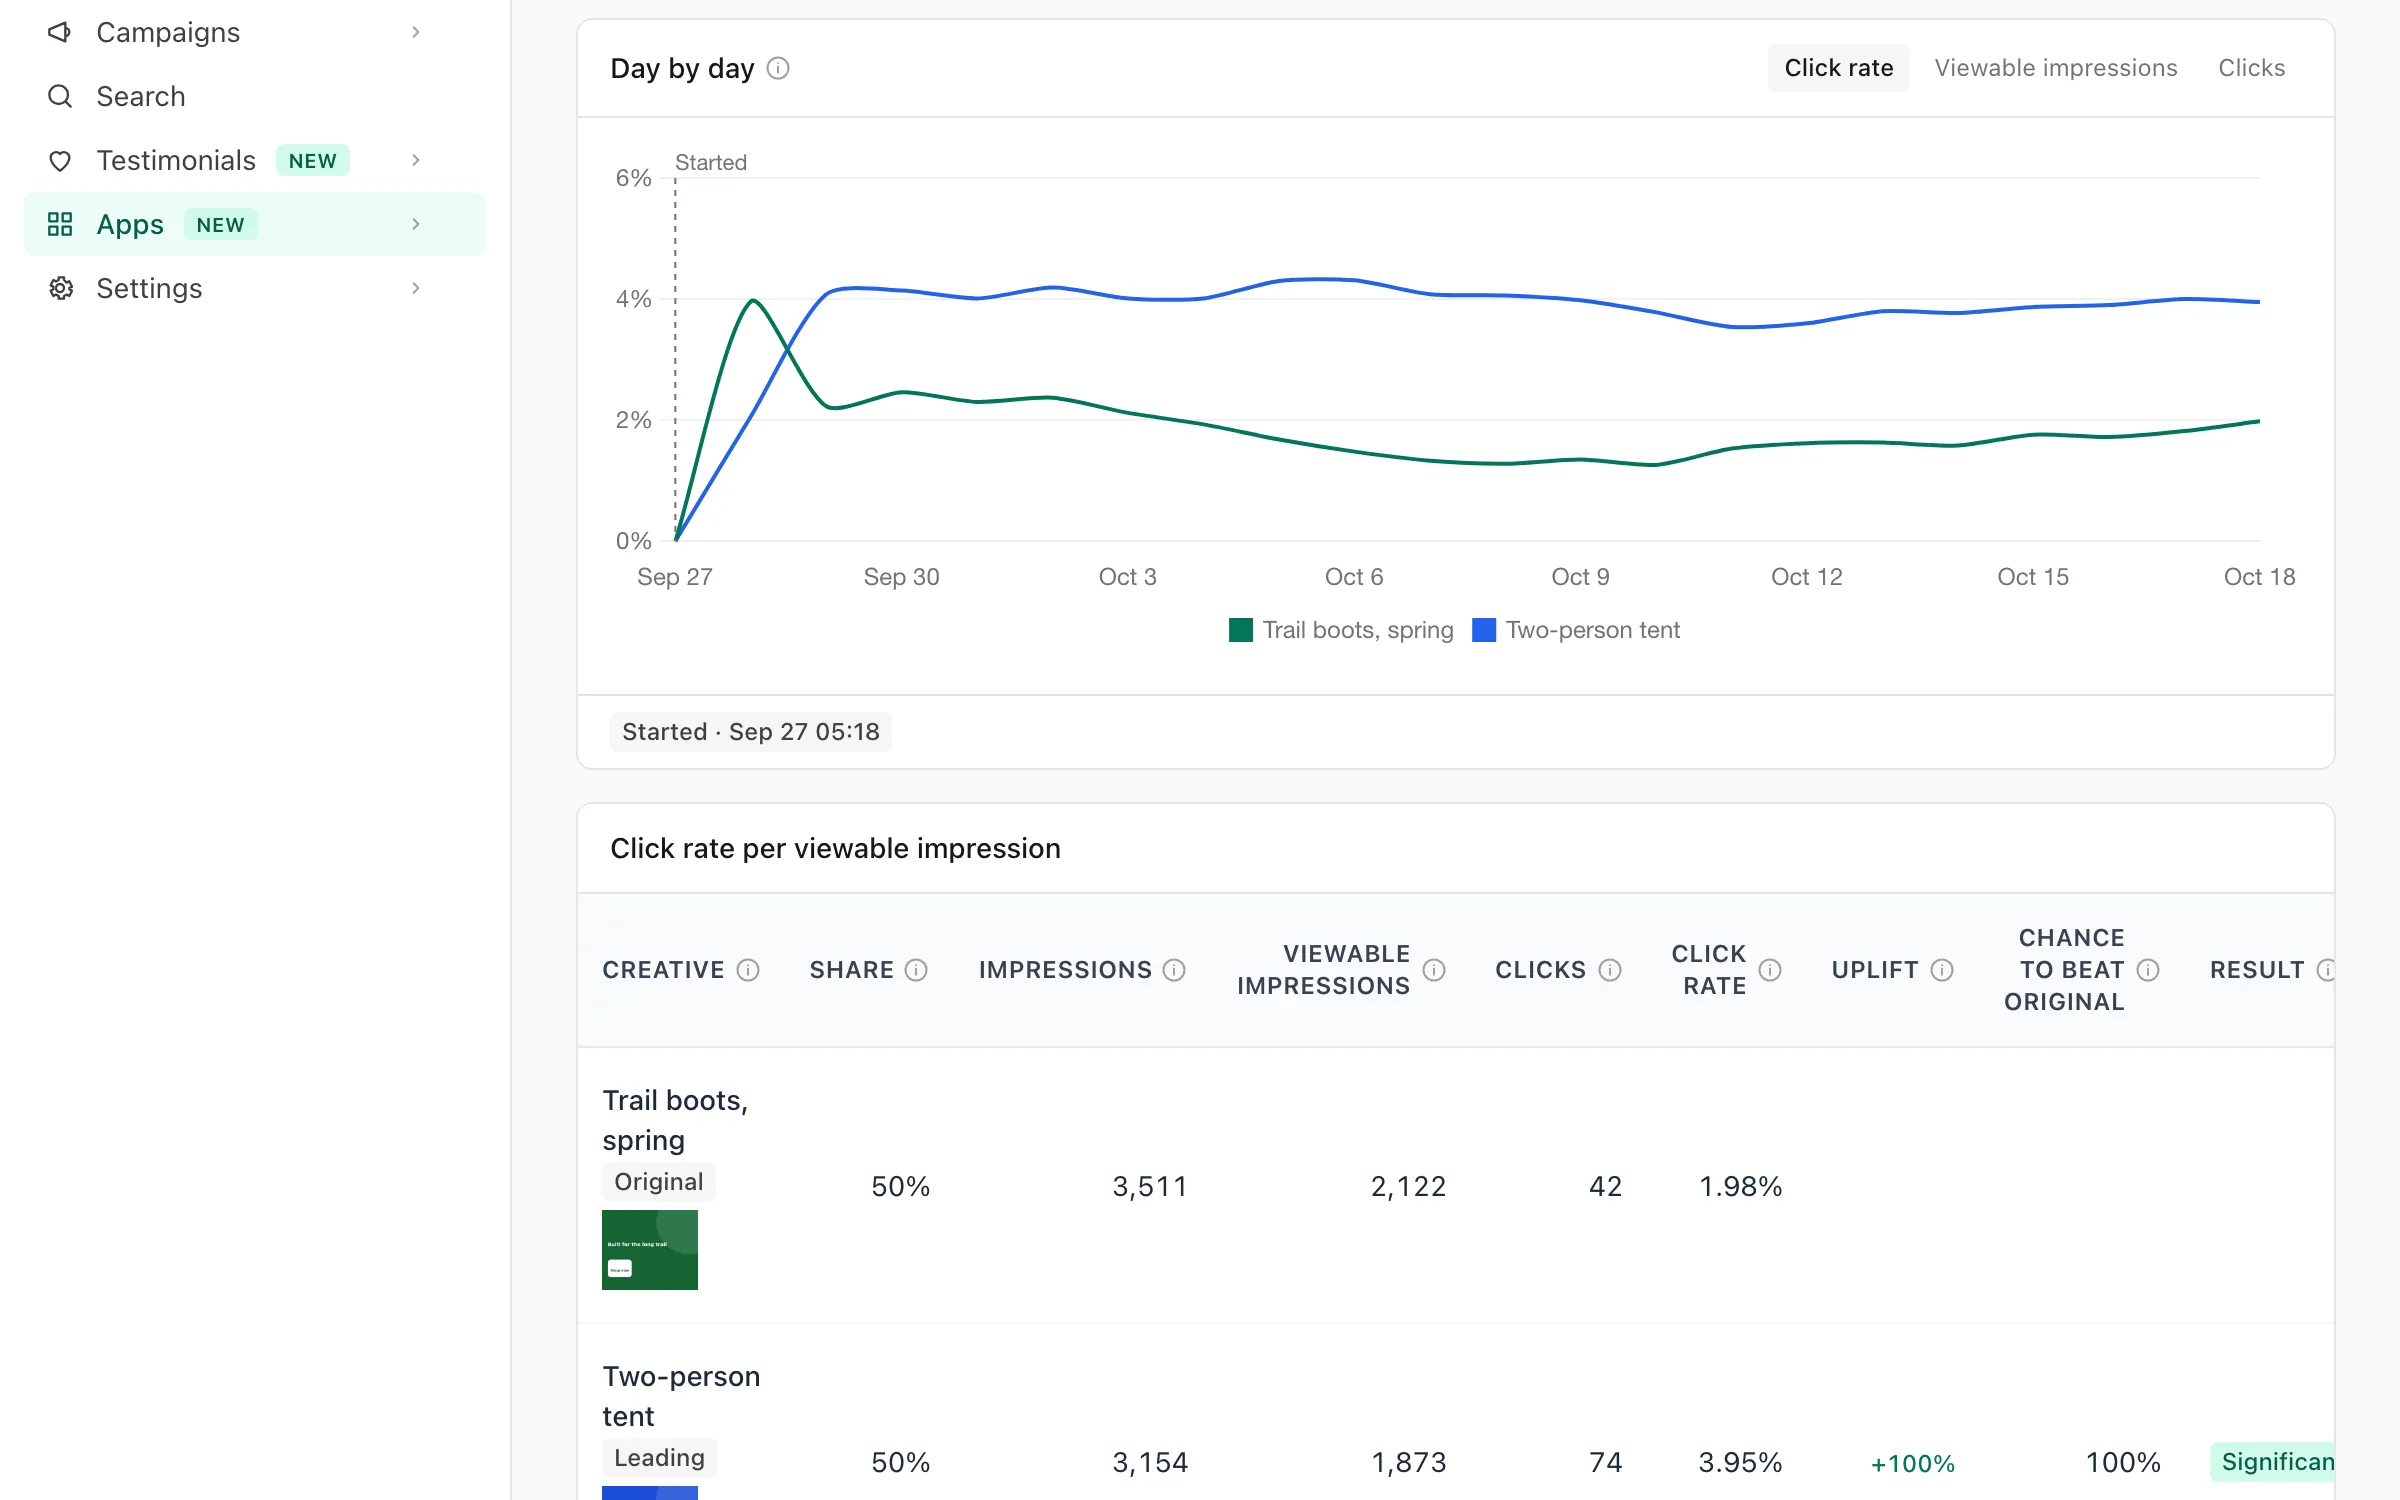Open the CLICK RATE info icon
This screenshot has width=2400, height=1500.
(x=1770, y=970)
